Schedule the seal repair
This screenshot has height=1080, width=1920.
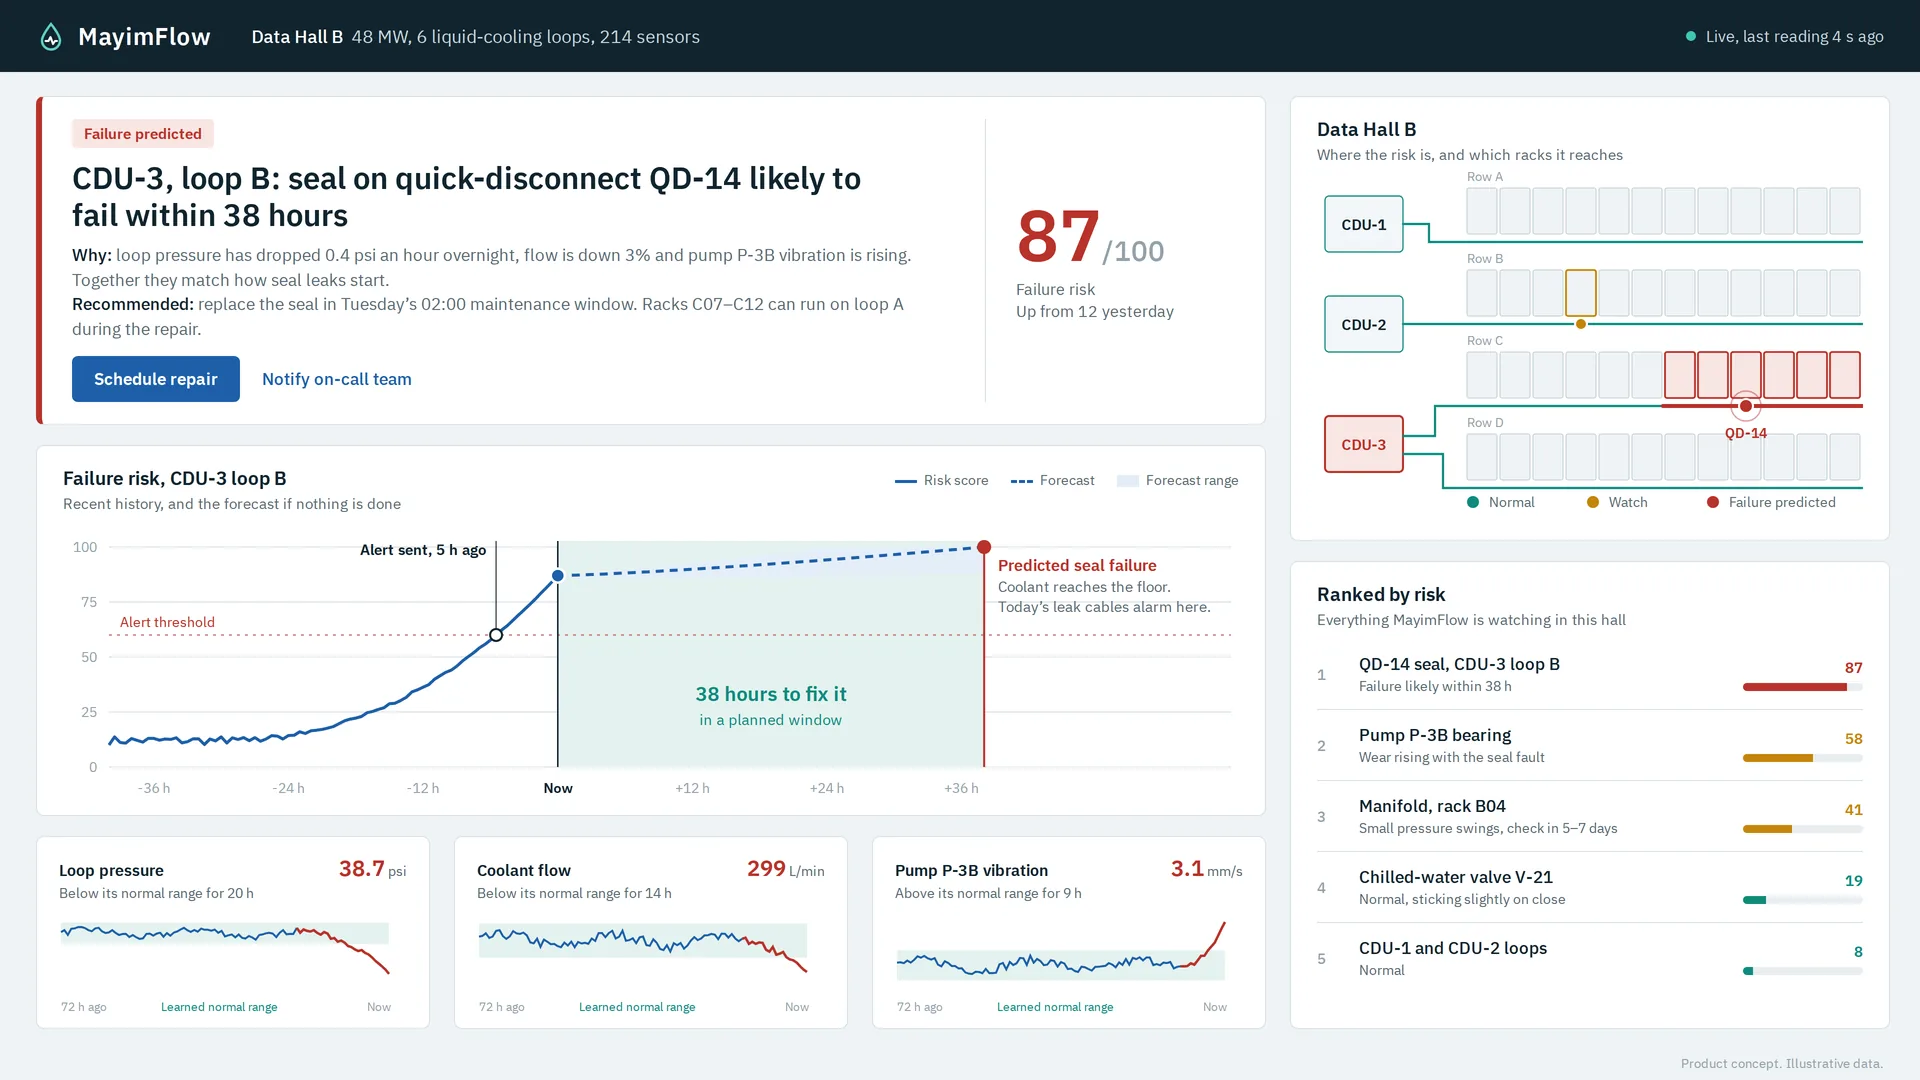(156, 379)
